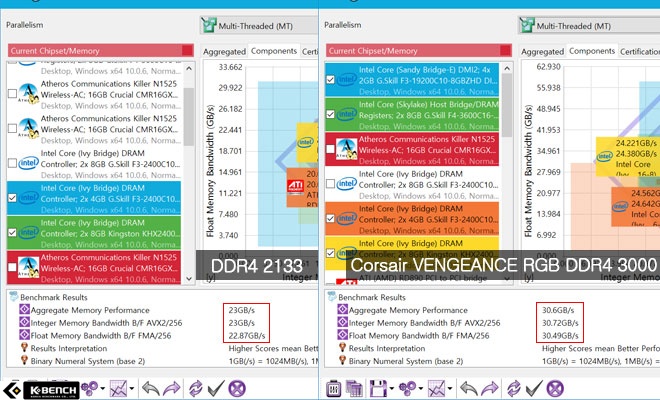Click the first module icon in right toolbar
Viewport: 660px width, 400px height.
[x=333, y=388]
